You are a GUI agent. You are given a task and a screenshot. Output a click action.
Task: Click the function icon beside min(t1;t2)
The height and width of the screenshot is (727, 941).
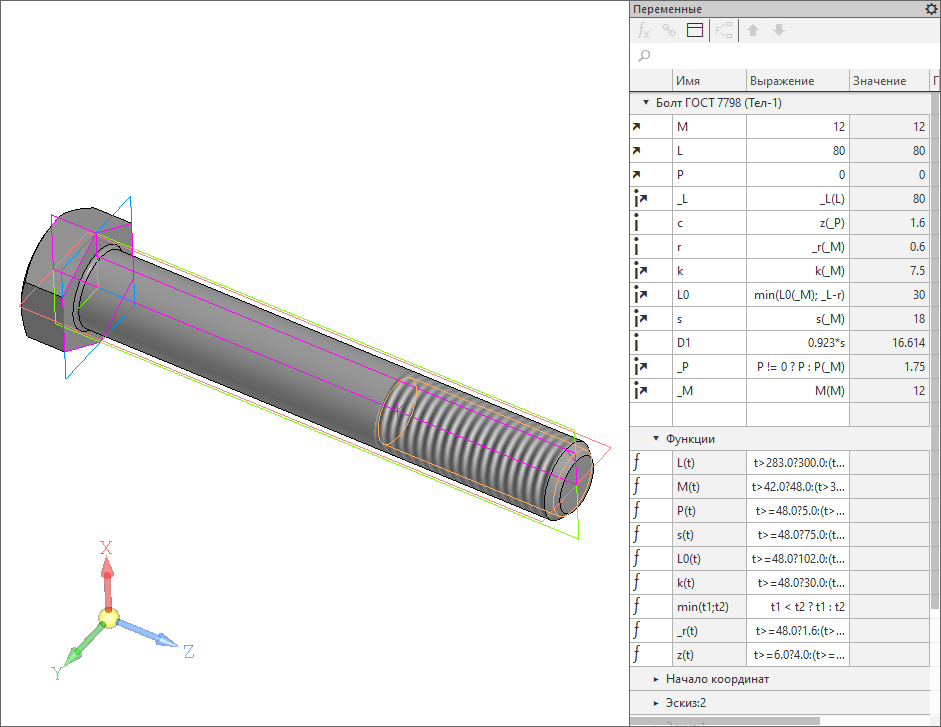click(x=637, y=607)
